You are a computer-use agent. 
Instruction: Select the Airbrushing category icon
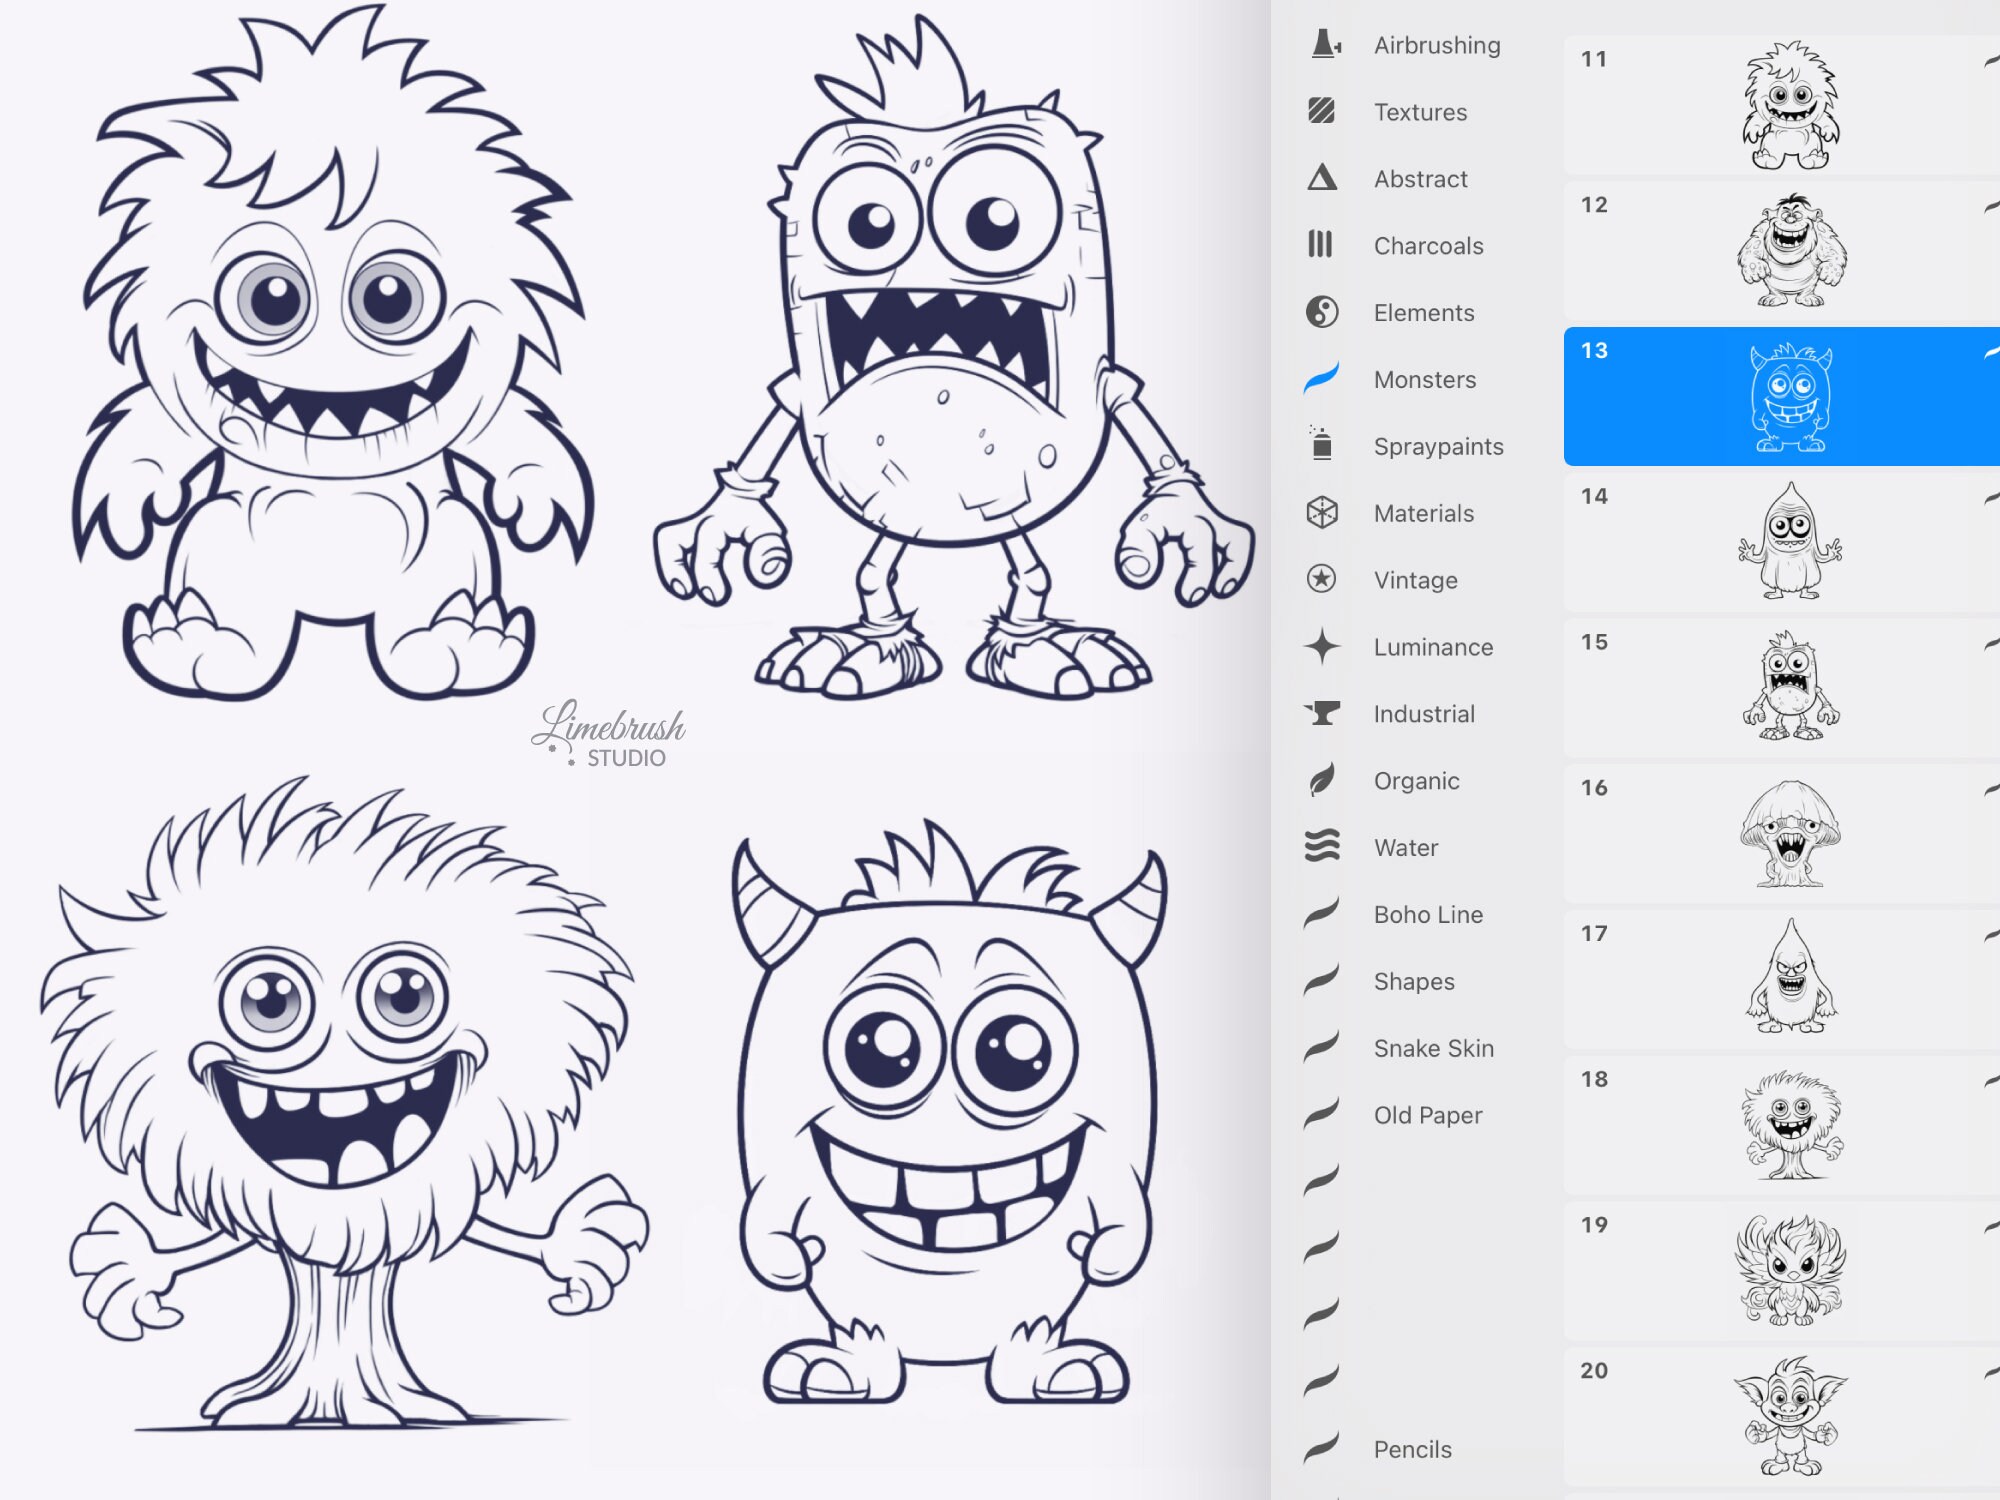(1324, 45)
